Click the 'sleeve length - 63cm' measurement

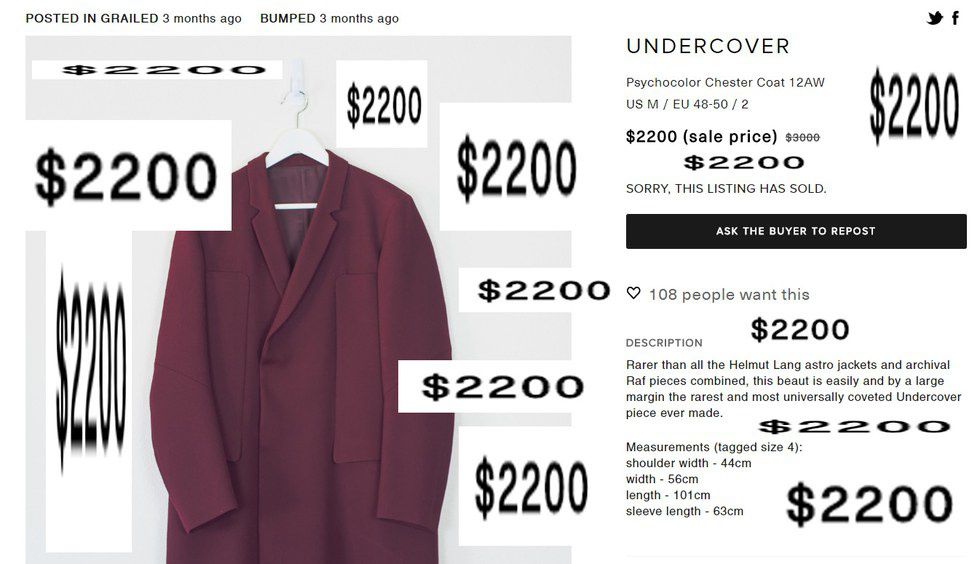[x=684, y=511]
